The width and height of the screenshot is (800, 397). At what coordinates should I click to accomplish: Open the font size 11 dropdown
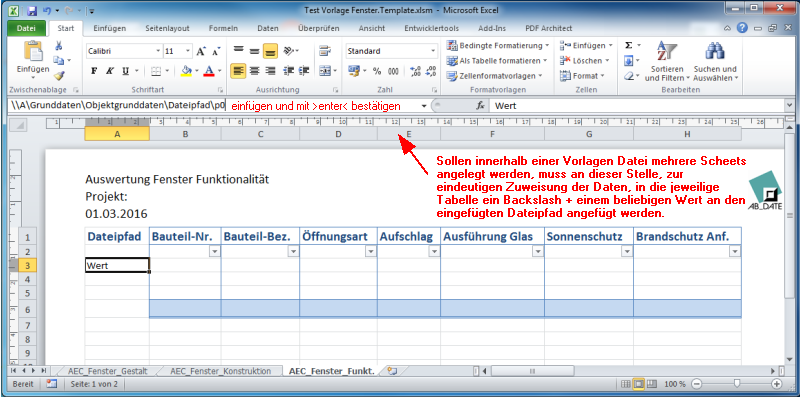coord(188,52)
